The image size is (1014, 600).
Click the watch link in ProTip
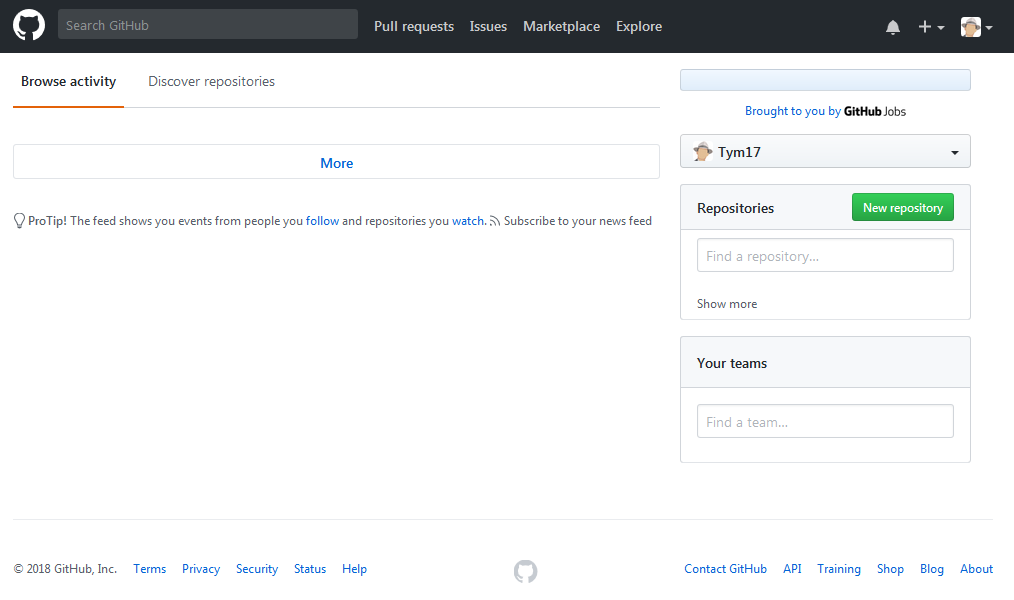click(x=468, y=221)
